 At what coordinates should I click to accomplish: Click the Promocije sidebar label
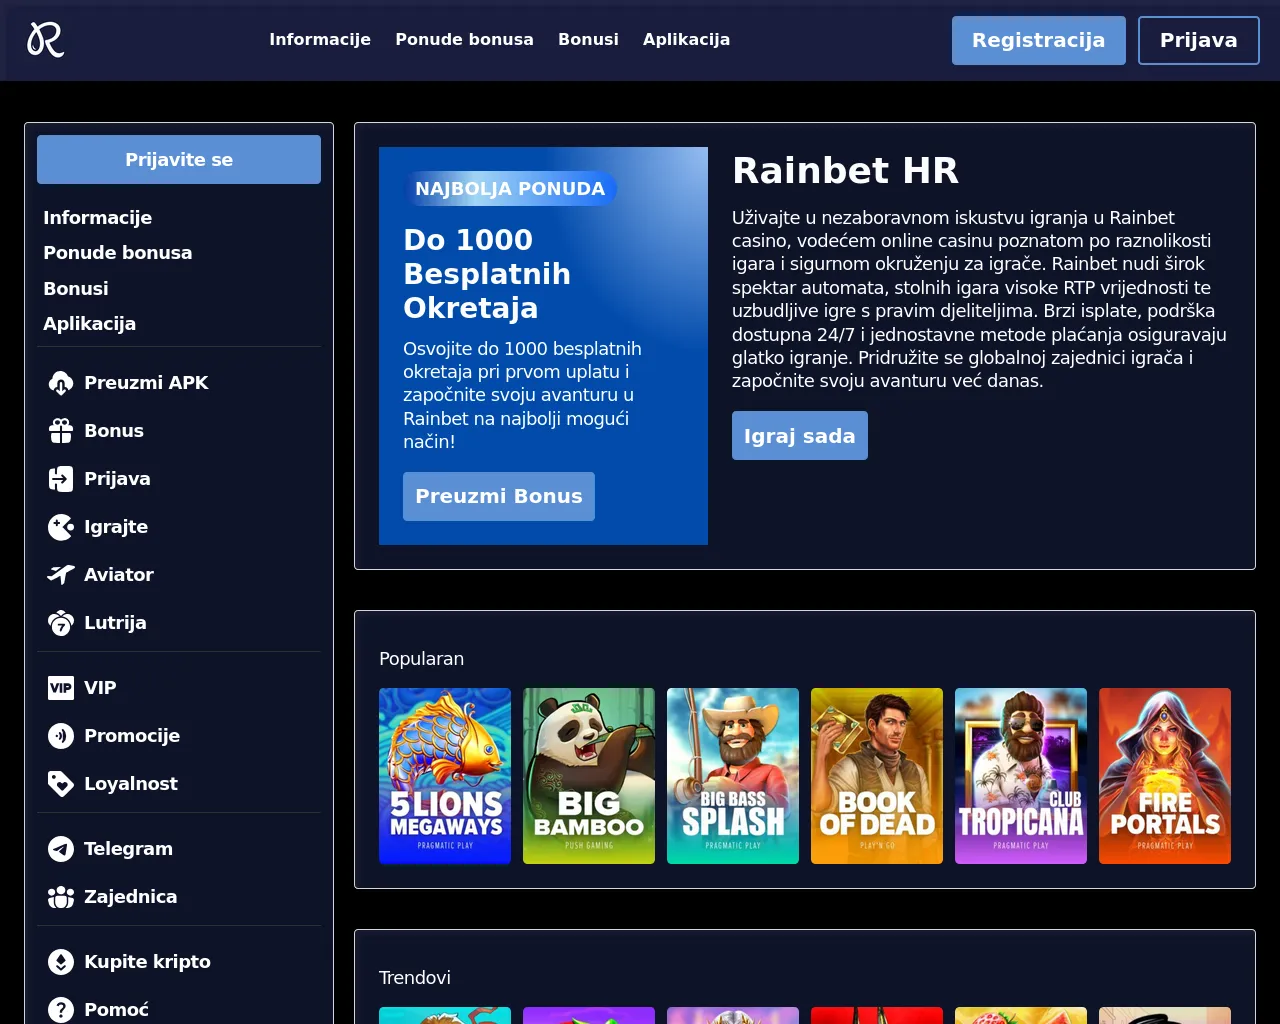coord(132,736)
